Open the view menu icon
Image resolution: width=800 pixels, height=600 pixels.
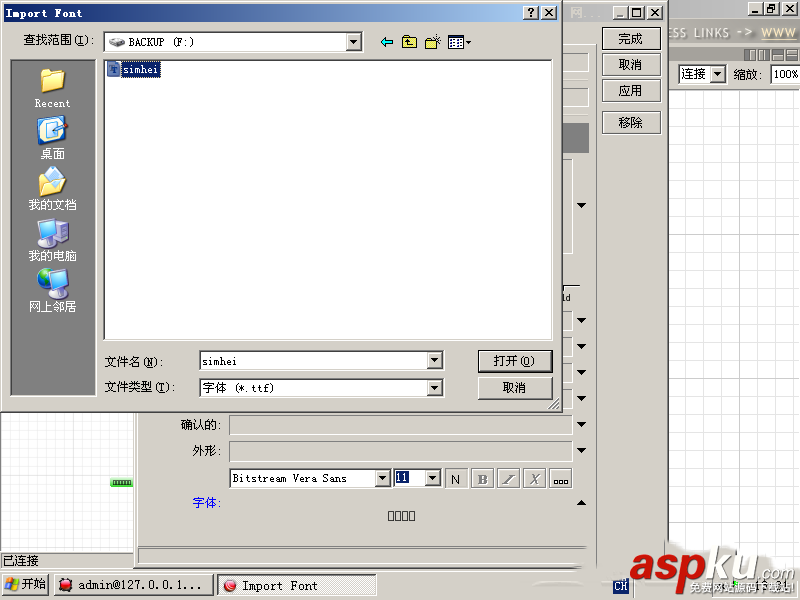tap(459, 42)
